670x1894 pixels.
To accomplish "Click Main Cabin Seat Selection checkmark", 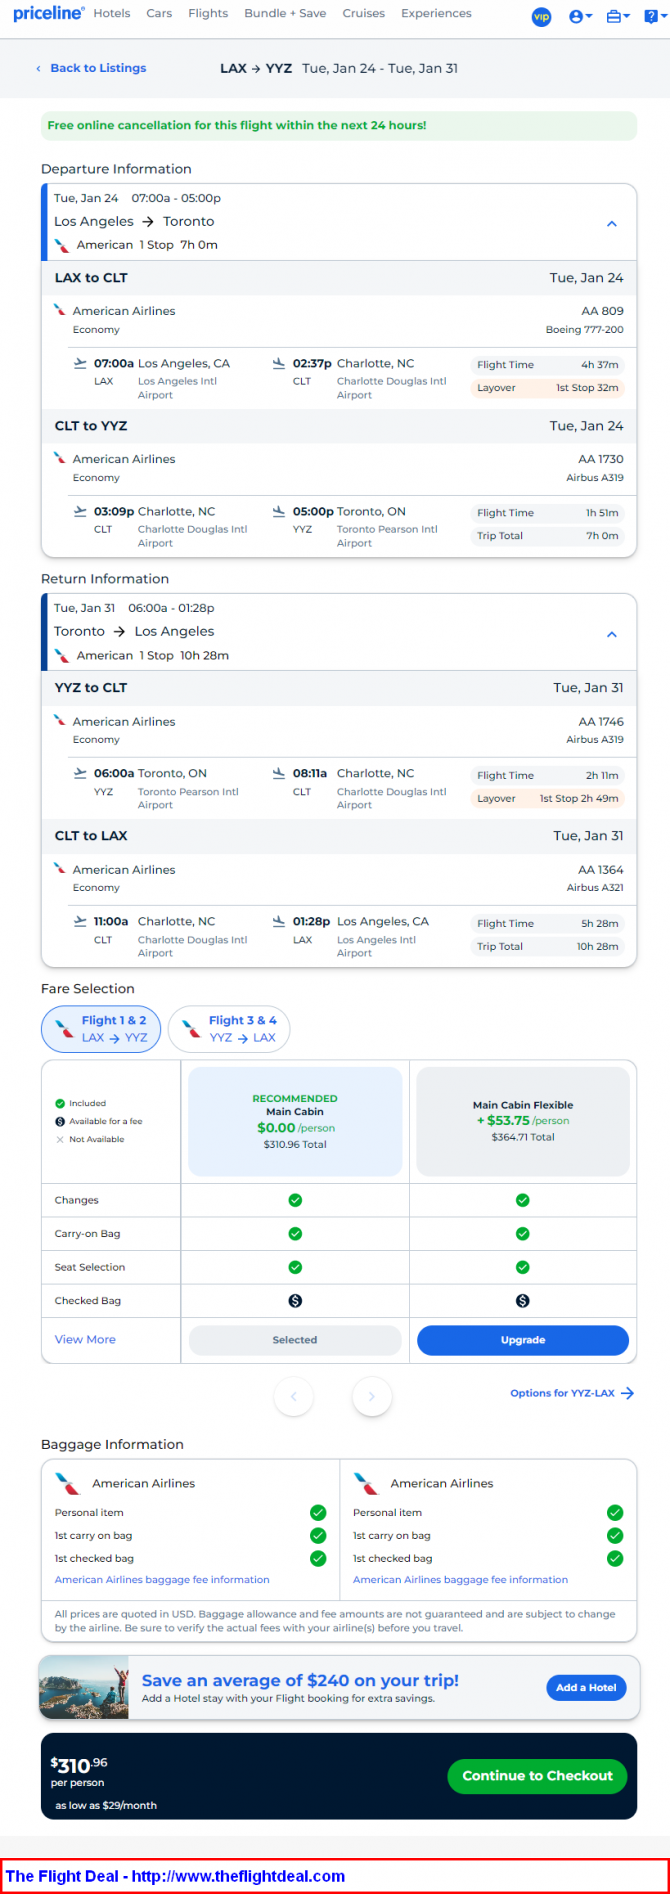I will (295, 1267).
